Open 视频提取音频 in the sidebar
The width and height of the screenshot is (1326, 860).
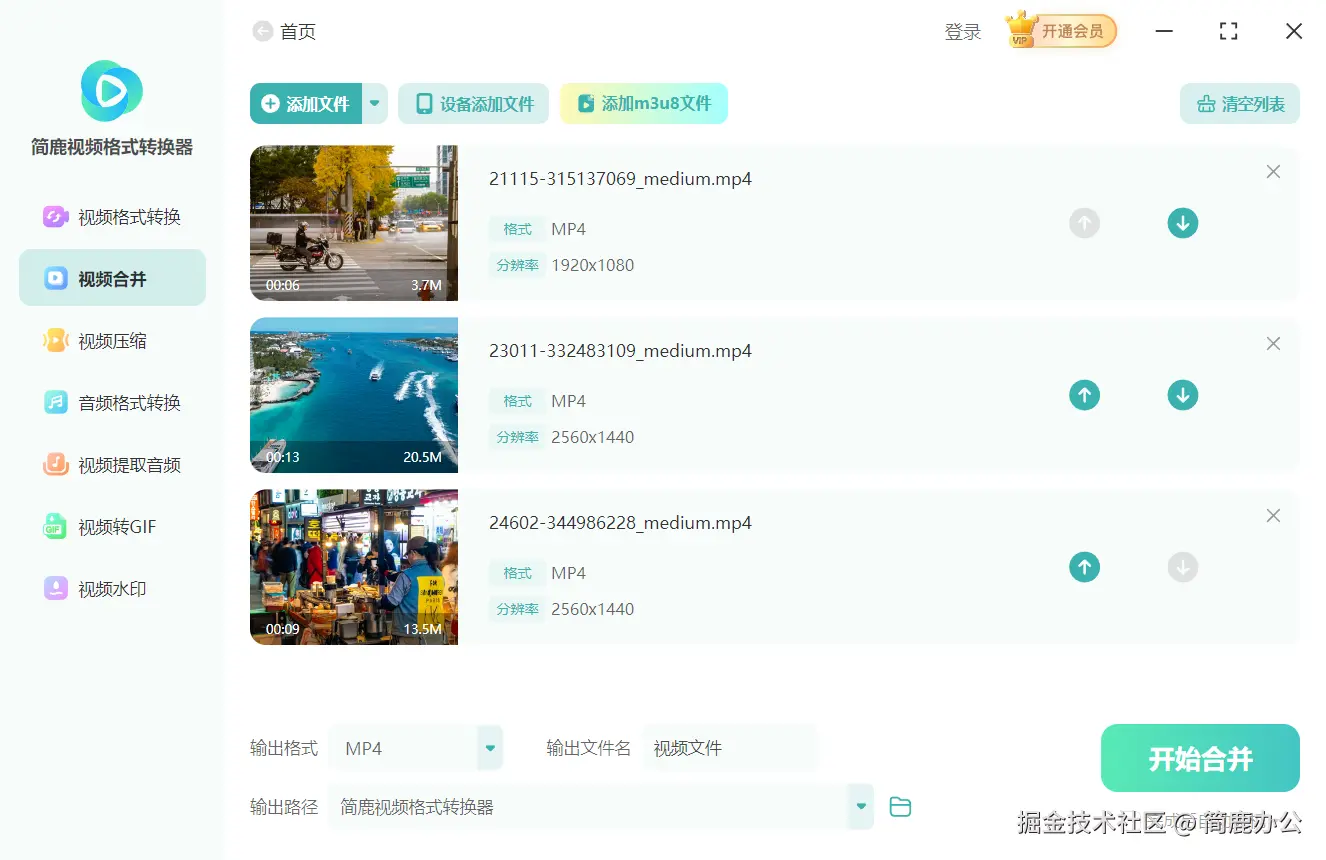[112, 465]
